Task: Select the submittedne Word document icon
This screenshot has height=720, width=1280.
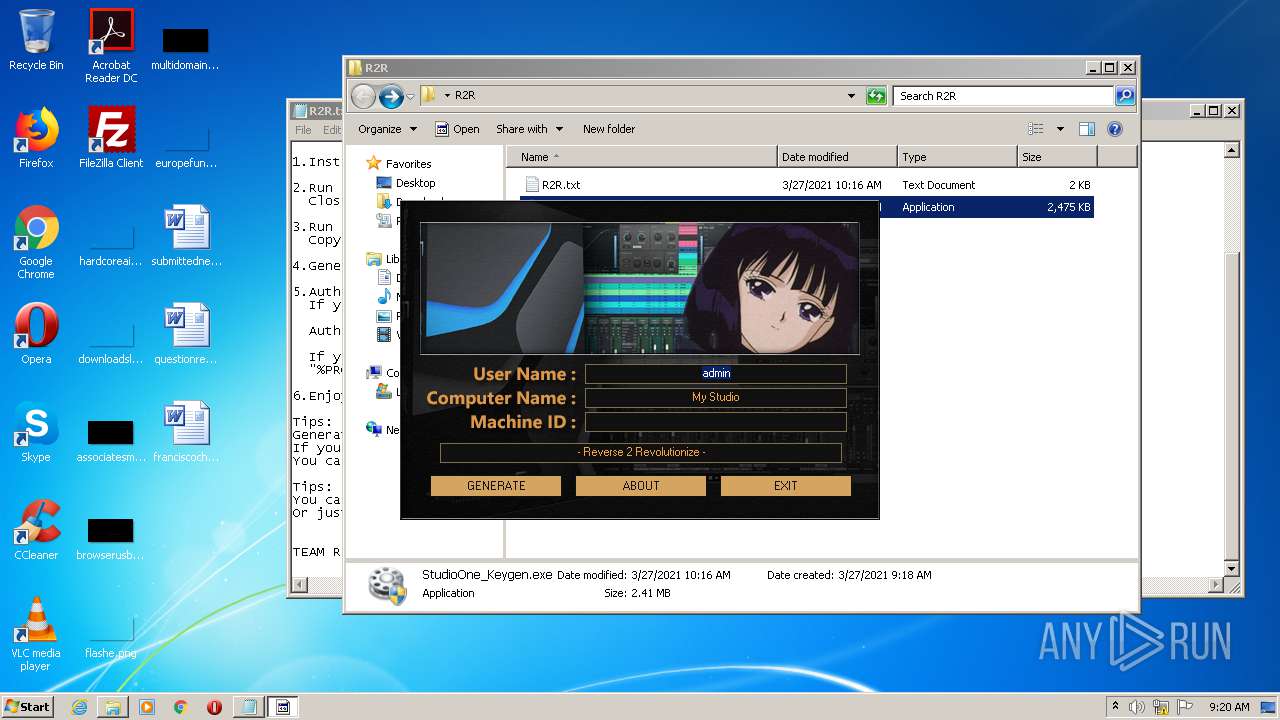Action: coord(186,236)
